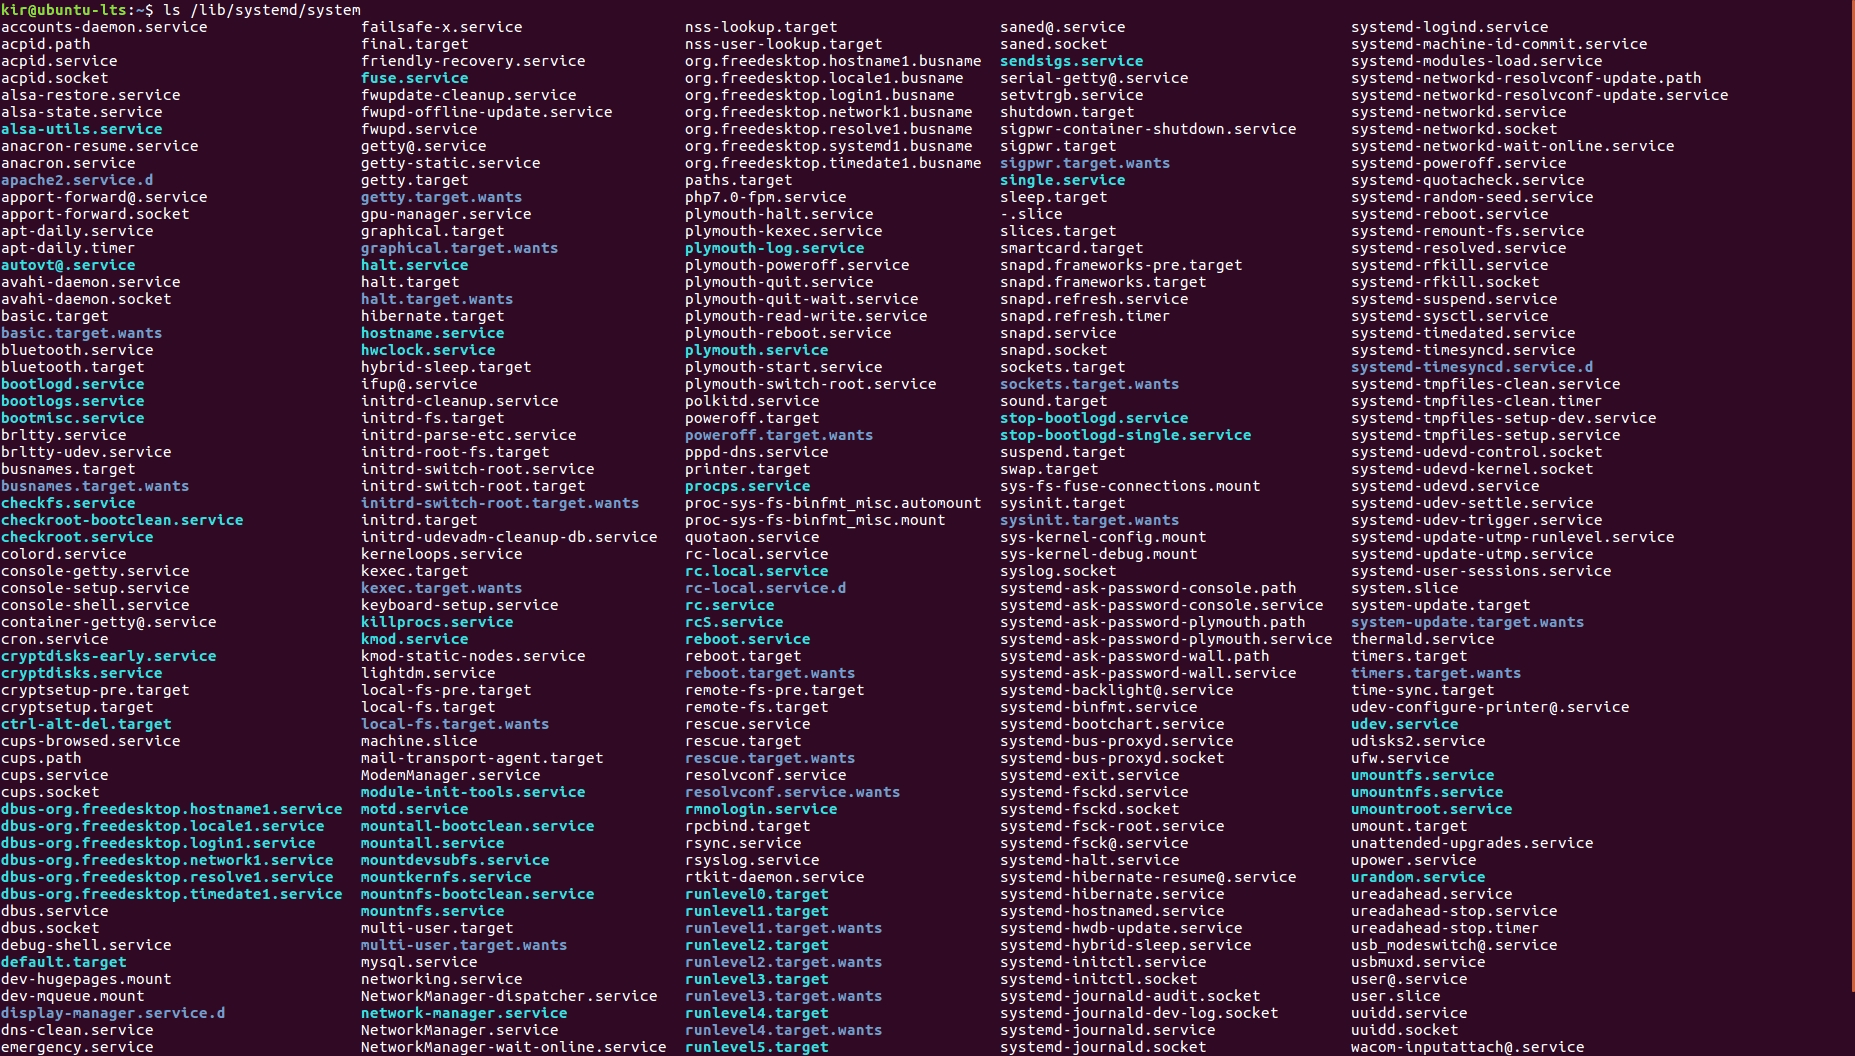Image resolution: width=1855 pixels, height=1056 pixels.
Task: Click the hwclock.service symlink
Action: point(428,350)
